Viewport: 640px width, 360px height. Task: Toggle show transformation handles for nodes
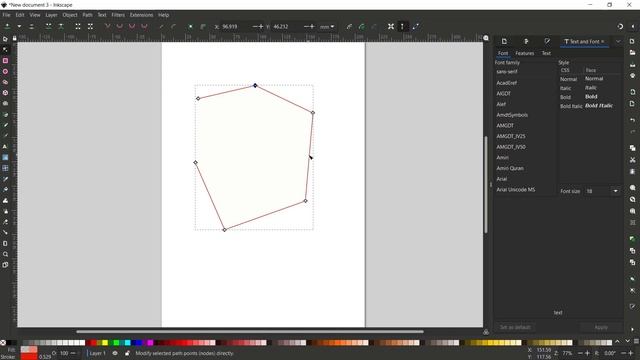coord(391,27)
